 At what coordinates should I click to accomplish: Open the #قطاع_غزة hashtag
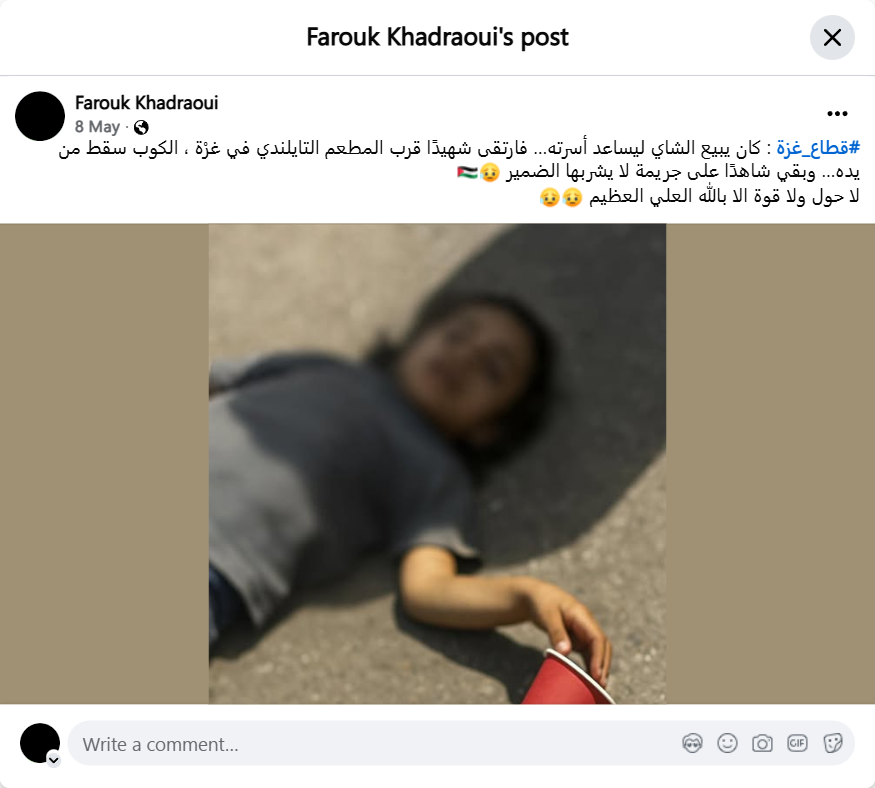pyautogui.click(x=818, y=148)
